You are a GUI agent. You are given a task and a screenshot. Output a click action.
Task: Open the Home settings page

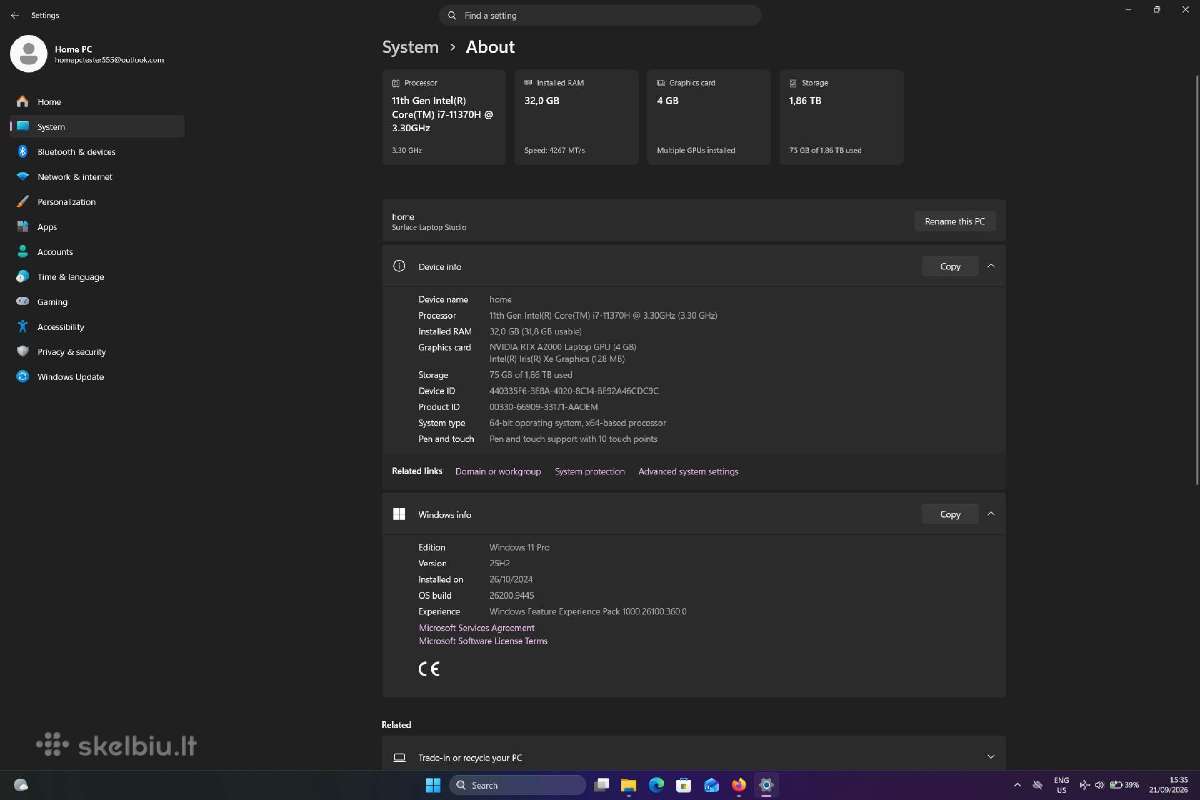[96, 102]
